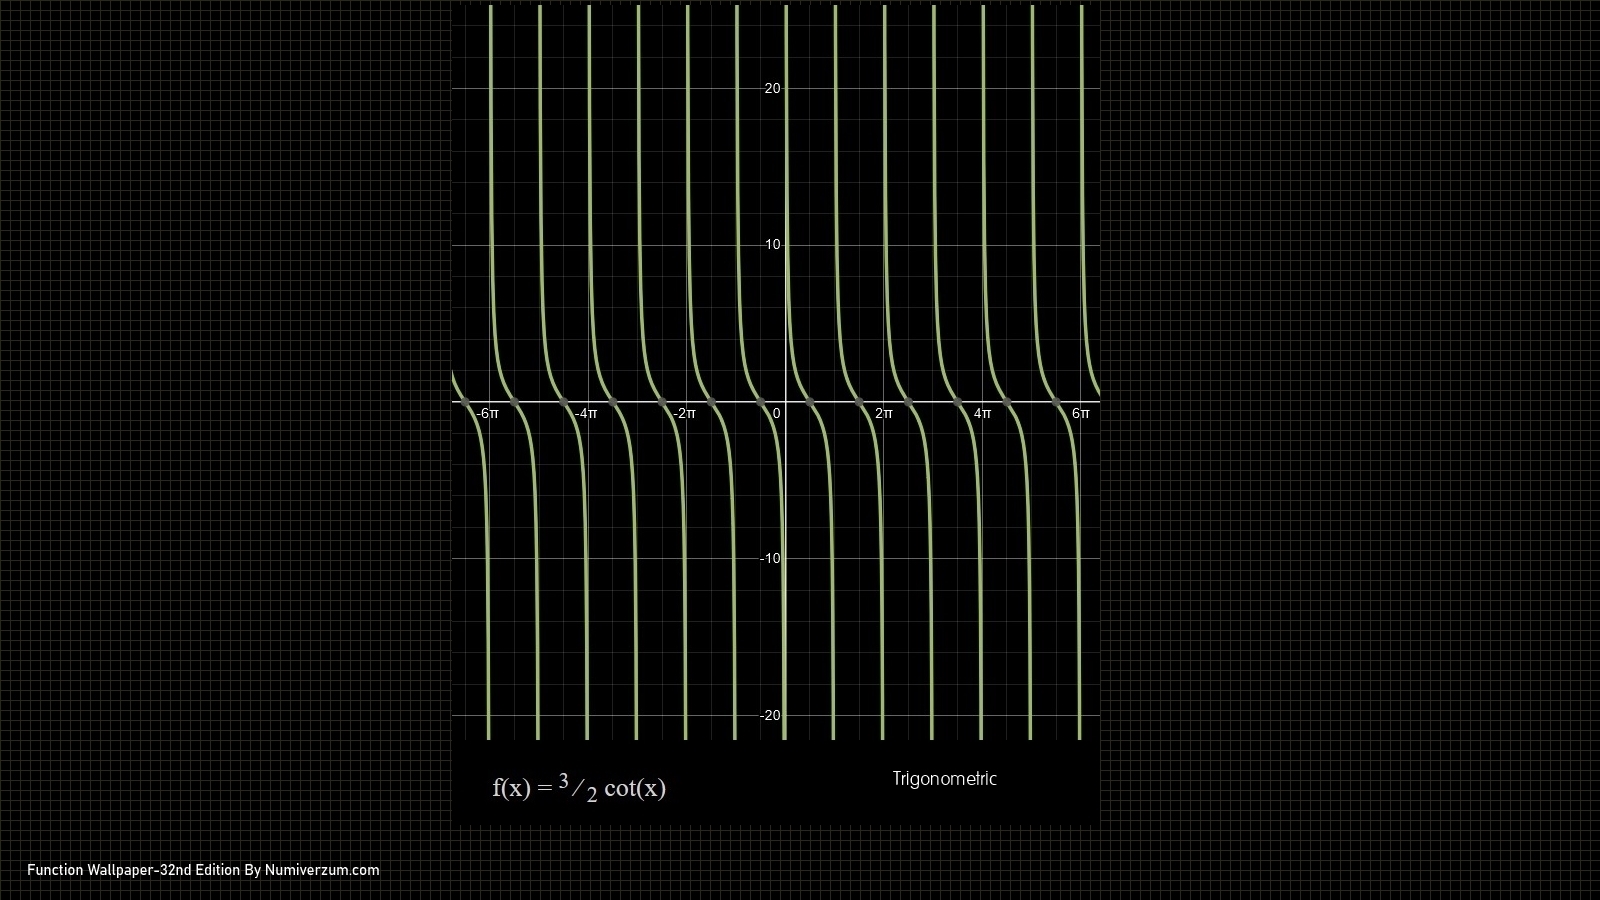Click the Numiverzum.com wallpaper credit text
The width and height of the screenshot is (1600, 900).
coord(203,870)
